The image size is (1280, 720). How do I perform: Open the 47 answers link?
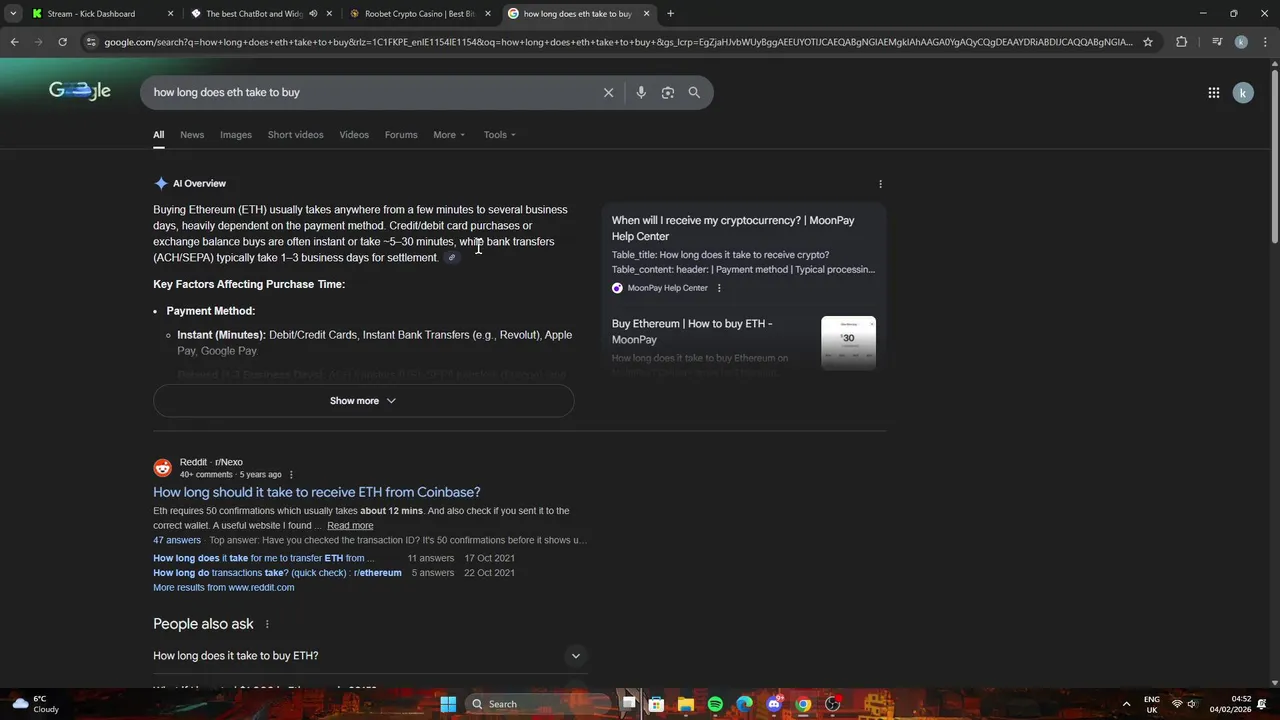(x=177, y=540)
